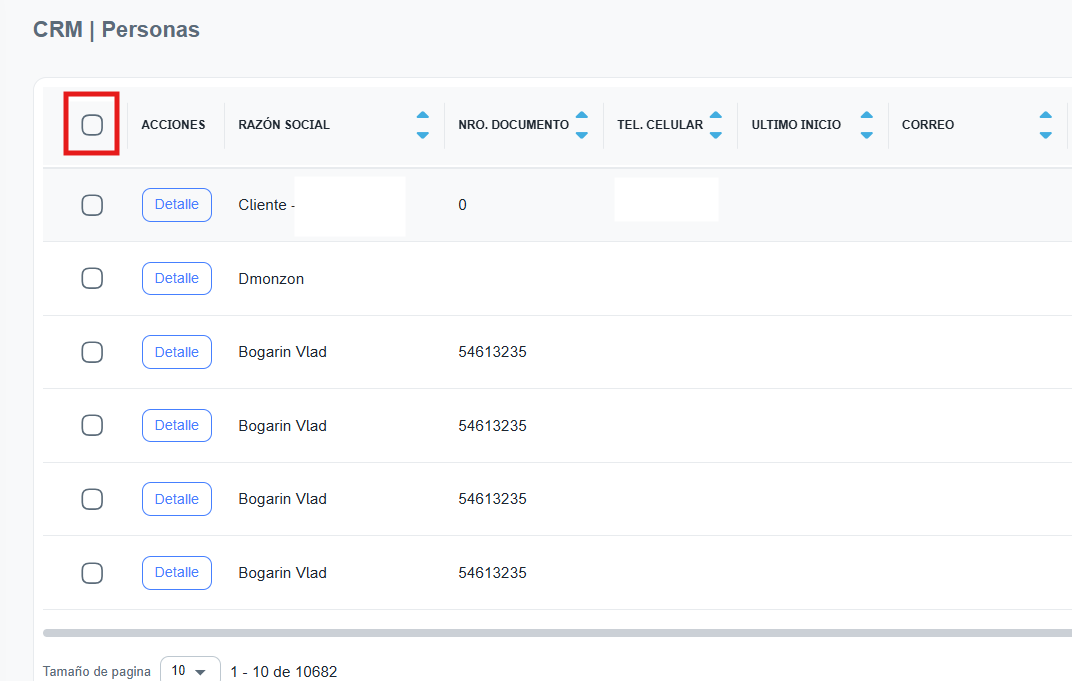Open the Tamaño de pagina dropdown
Screen dimensions: 1072x681
pyautogui.click(x=190, y=671)
